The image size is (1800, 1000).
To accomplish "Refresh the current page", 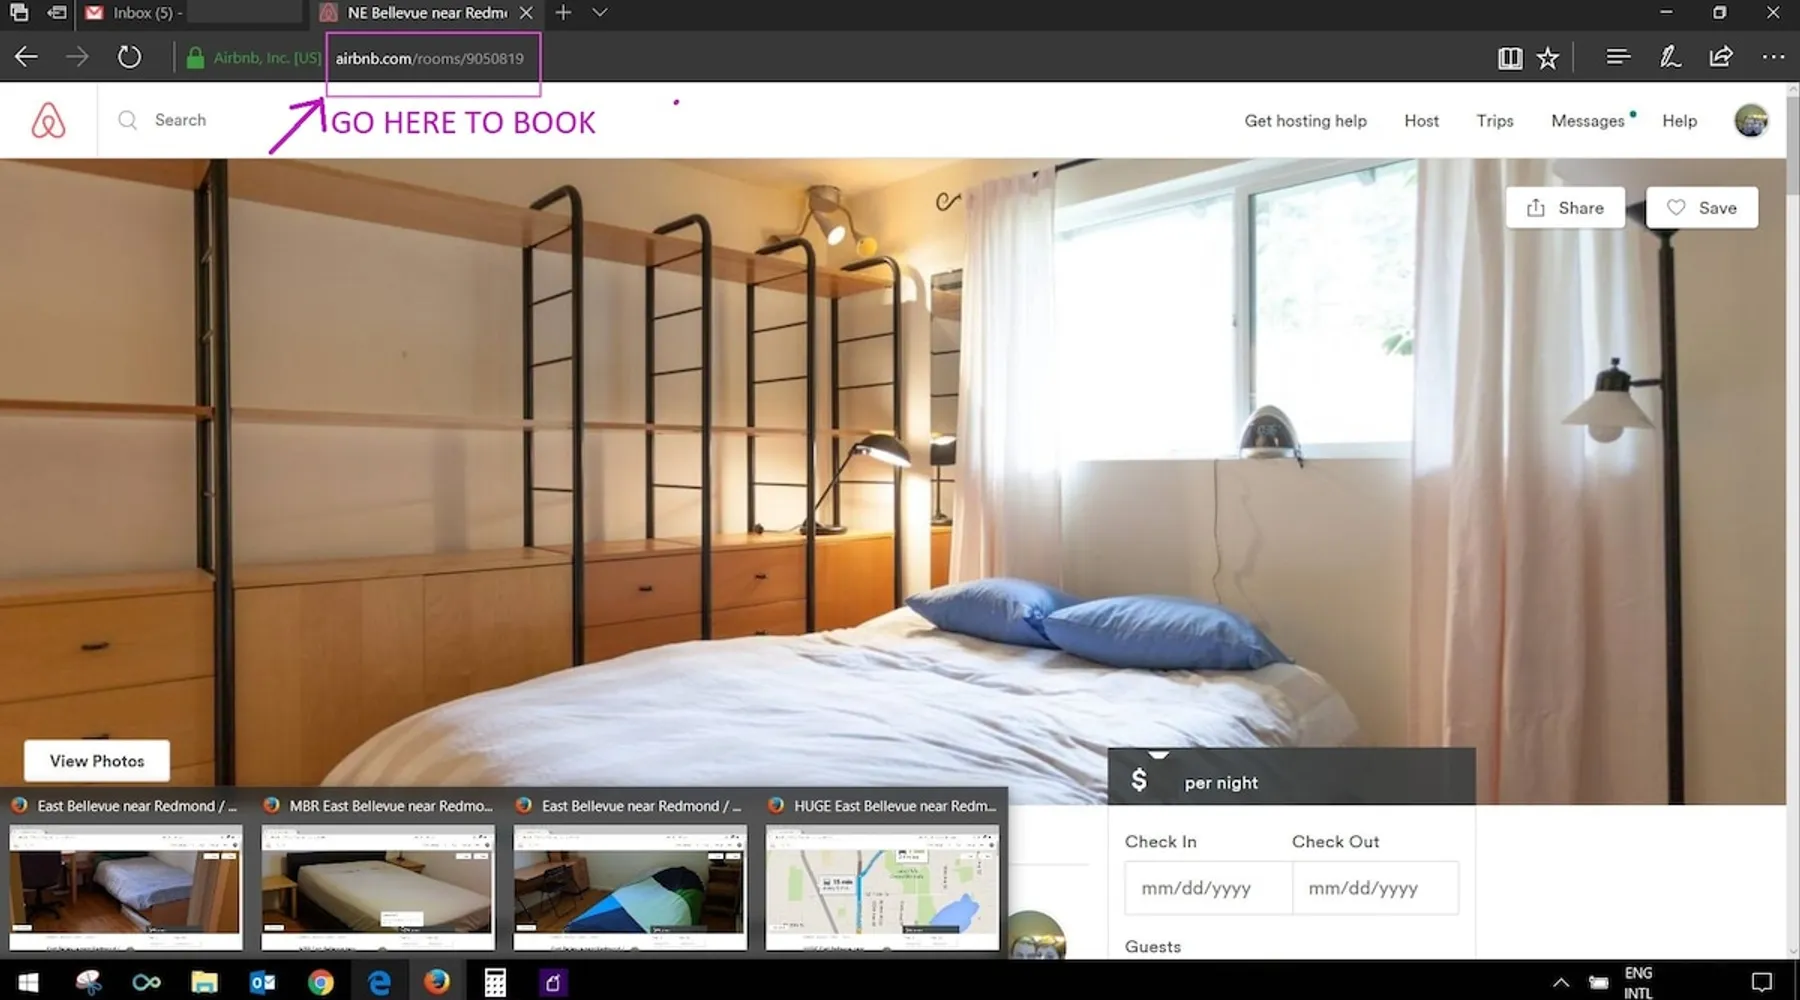I will tap(129, 57).
